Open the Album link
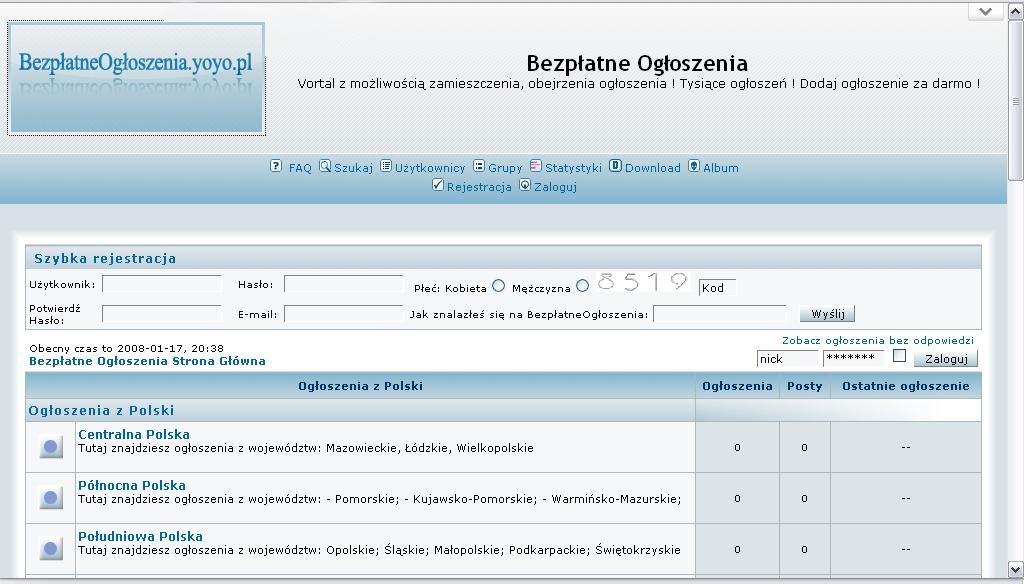The width and height of the screenshot is (1024, 584). [720, 168]
